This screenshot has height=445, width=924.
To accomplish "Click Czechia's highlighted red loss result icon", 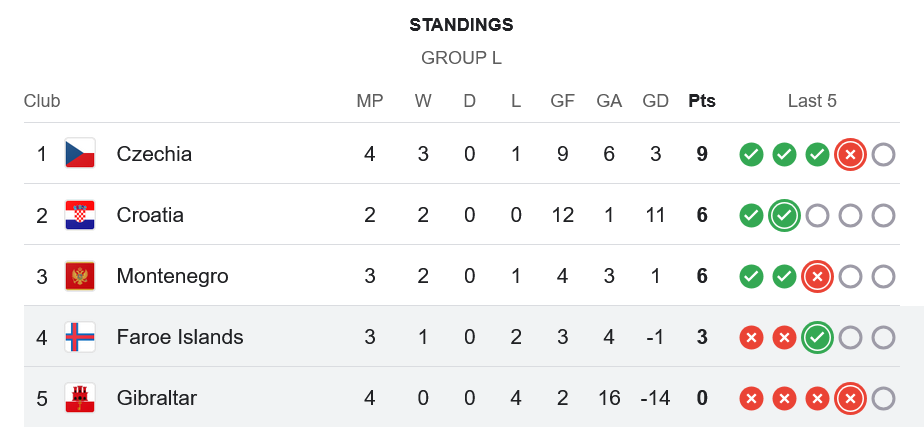I will click(x=850, y=154).
